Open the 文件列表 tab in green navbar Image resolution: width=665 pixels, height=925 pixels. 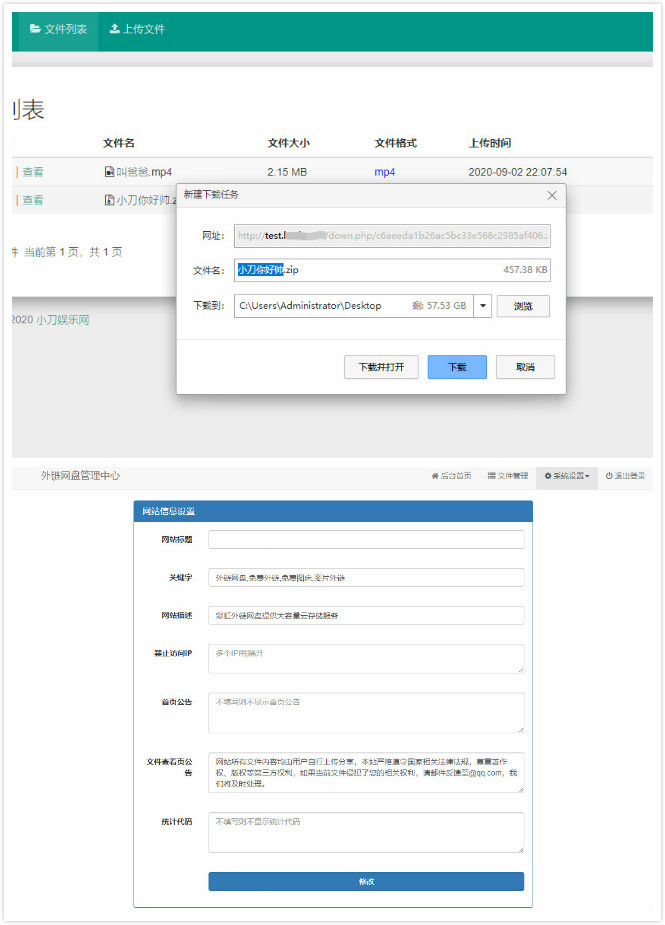[x=58, y=29]
